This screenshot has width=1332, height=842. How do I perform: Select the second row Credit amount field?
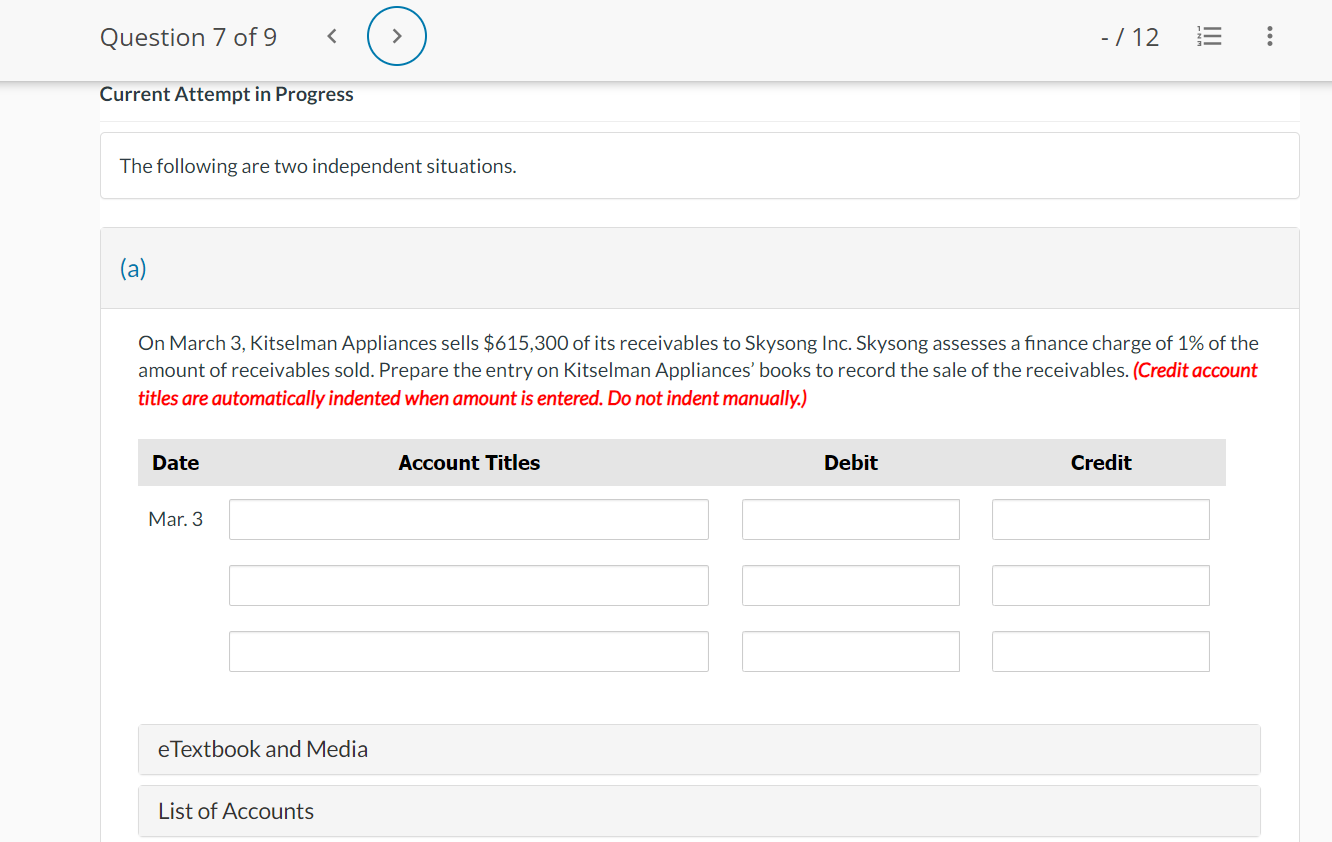tap(1101, 585)
